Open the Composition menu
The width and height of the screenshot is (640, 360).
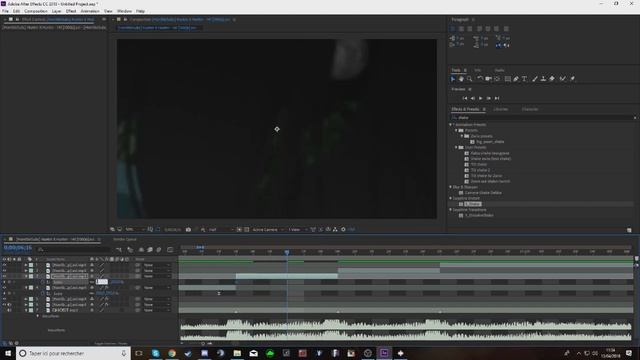36,11
